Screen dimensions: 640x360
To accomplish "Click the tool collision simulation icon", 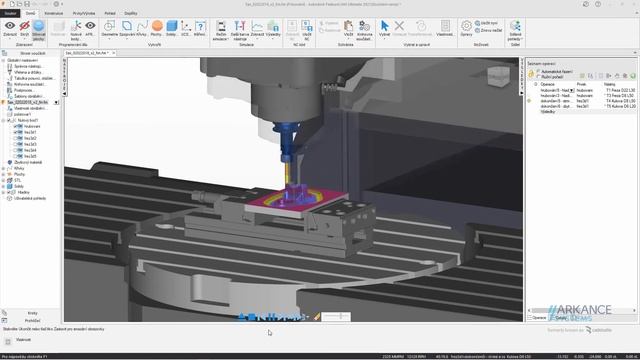I will click(240, 26).
